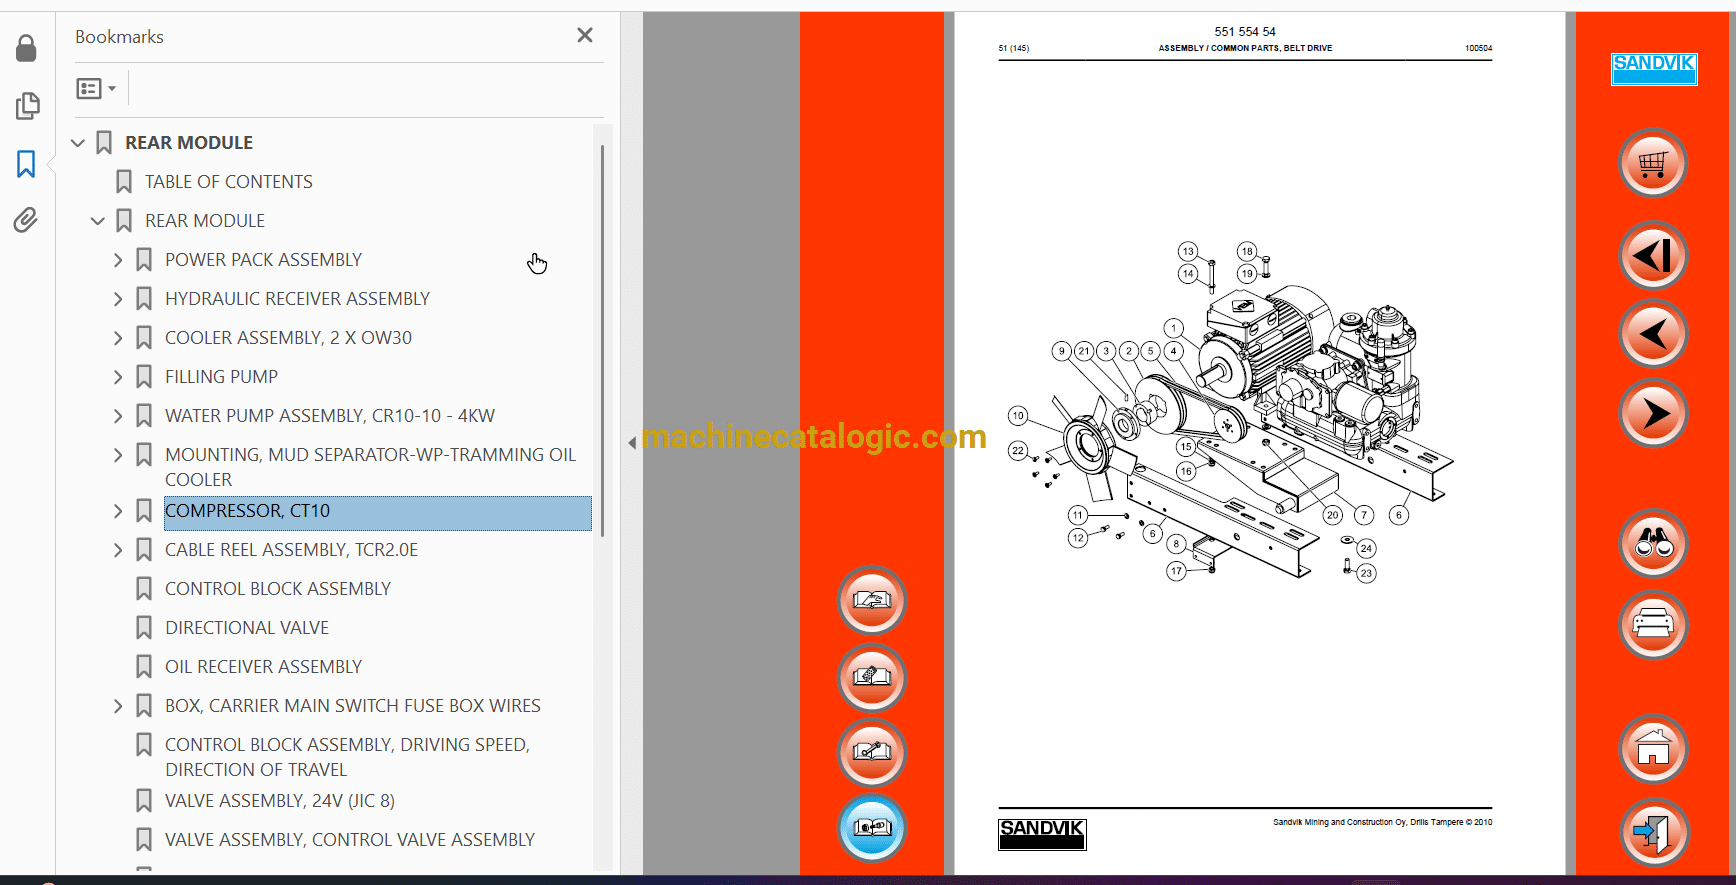Click the bookmark icon beside TABLE OF CONTENTS
1736x885 pixels.
pyautogui.click(x=124, y=182)
